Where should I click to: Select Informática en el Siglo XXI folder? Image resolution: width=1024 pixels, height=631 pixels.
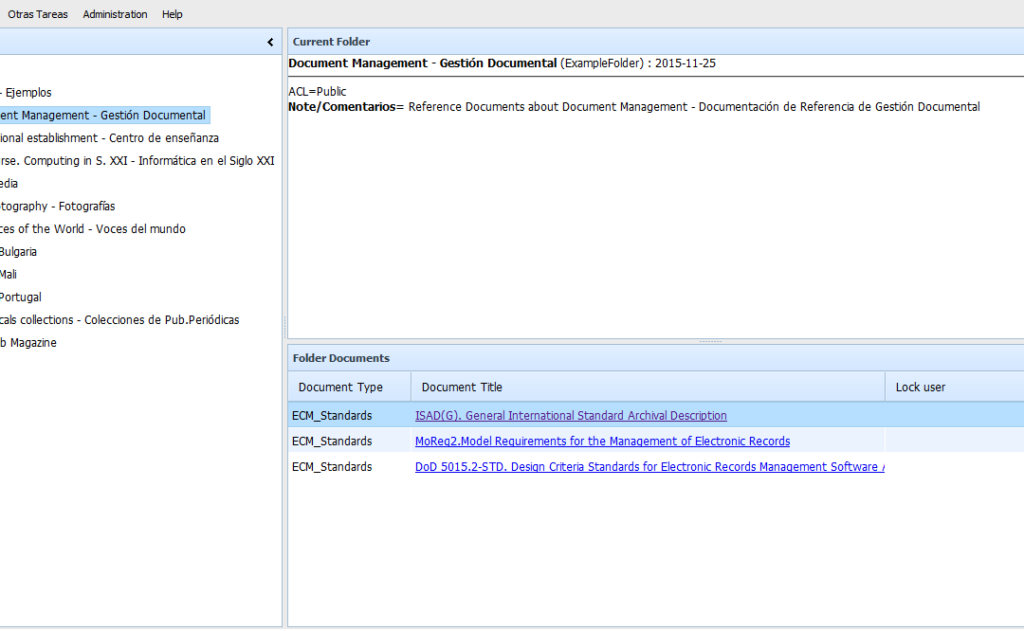[x=137, y=161]
